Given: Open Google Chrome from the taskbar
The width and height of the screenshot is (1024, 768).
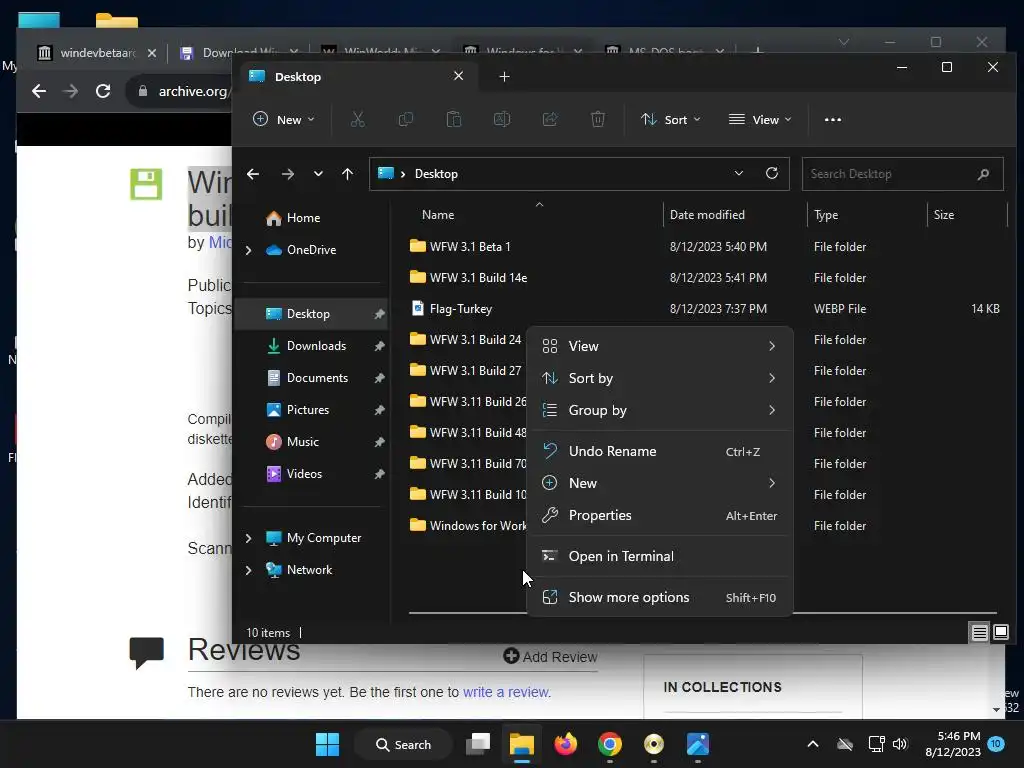Looking at the screenshot, I should coord(609,744).
